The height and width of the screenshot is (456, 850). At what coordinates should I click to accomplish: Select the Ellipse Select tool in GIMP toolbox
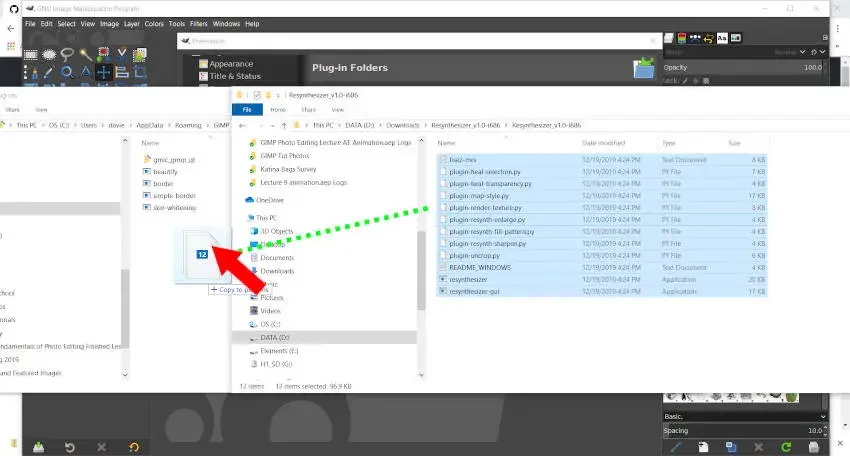49,55
